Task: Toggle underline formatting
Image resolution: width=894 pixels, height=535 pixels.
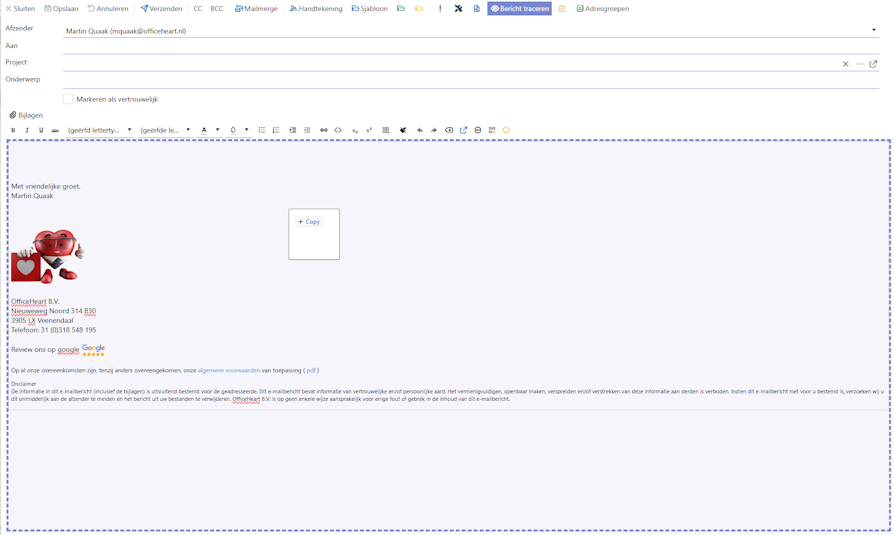Action: (41, 131)
